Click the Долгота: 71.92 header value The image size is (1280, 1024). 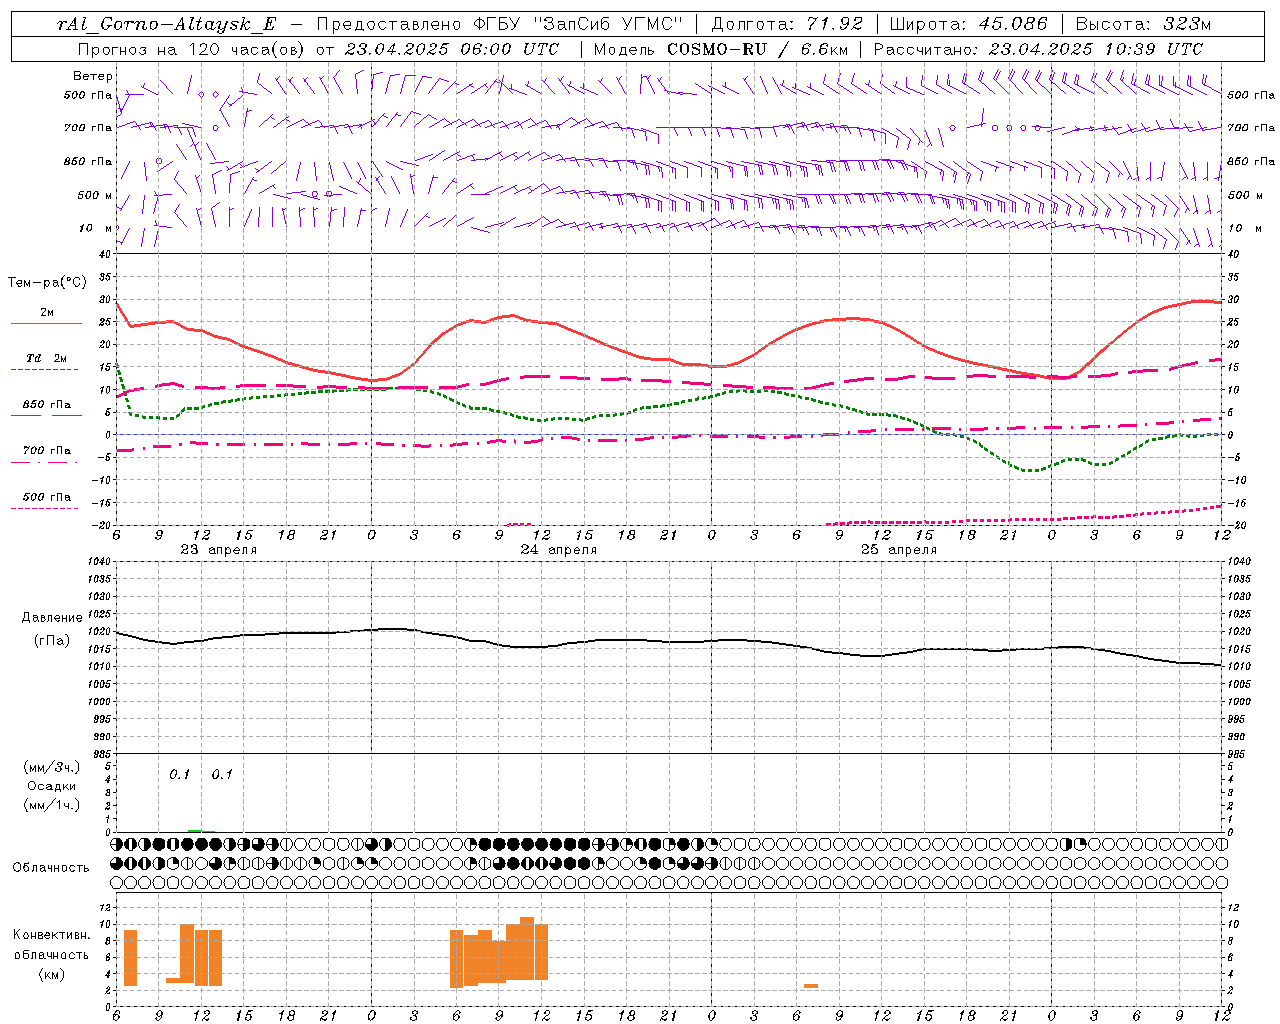[786, 25]
